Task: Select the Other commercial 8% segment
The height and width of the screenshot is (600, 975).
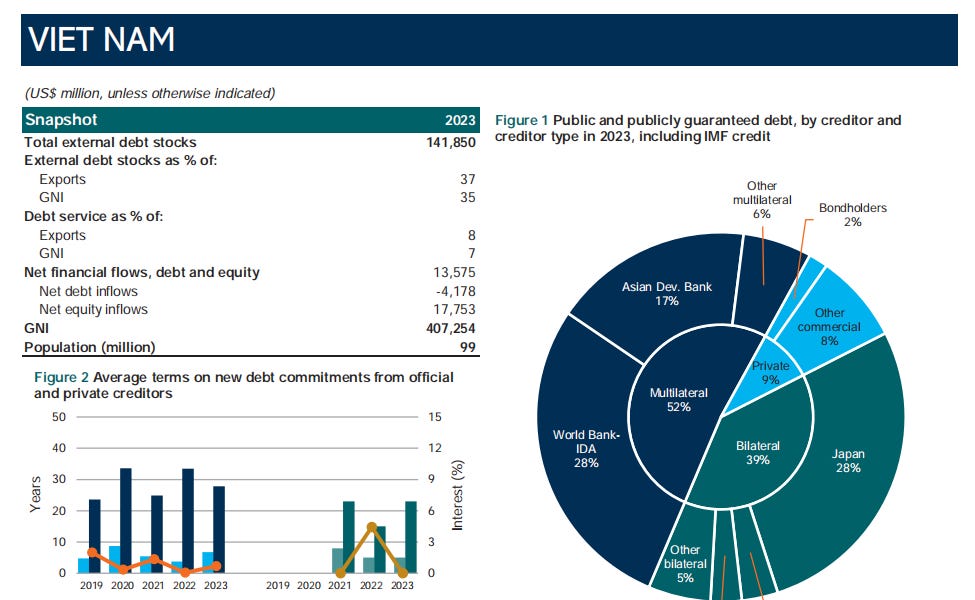Action: click(x=829, y=326)
